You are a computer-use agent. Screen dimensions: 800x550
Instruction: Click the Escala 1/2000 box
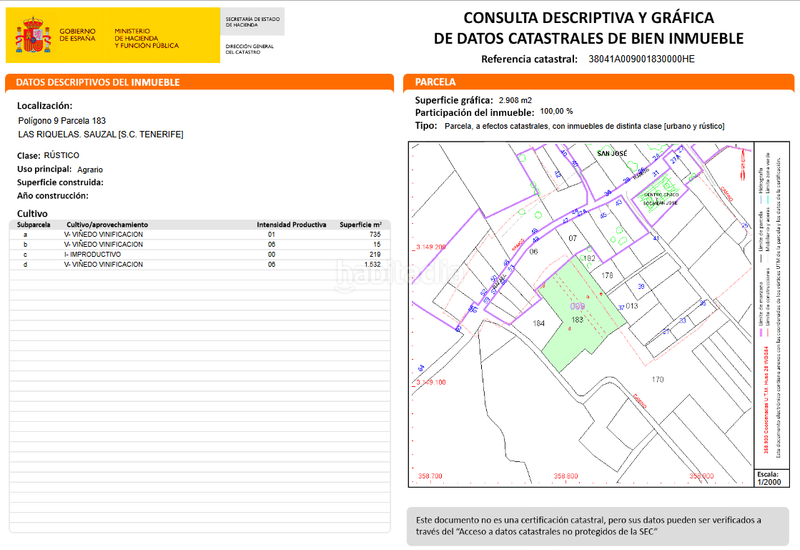pyautogui.click(x=768, y=477)
